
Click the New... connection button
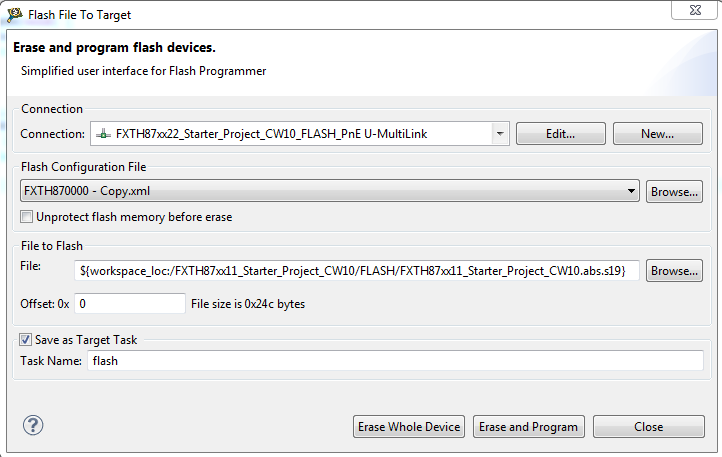tap(658, 134)
